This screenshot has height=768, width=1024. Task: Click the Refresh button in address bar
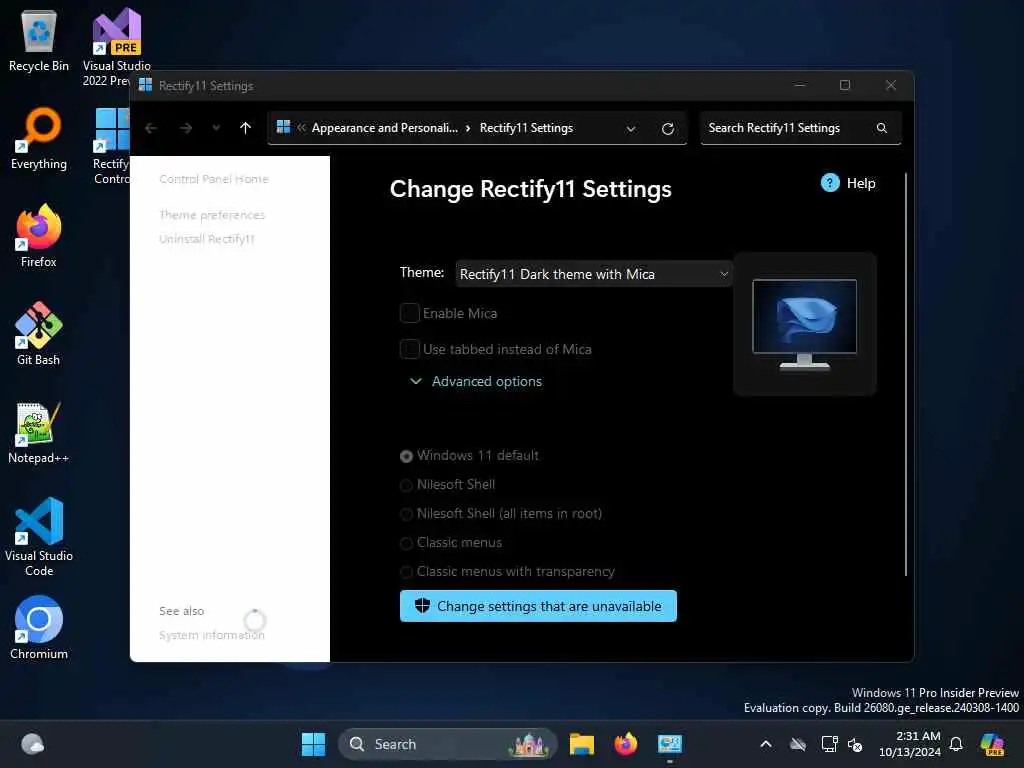click(667, 129)
